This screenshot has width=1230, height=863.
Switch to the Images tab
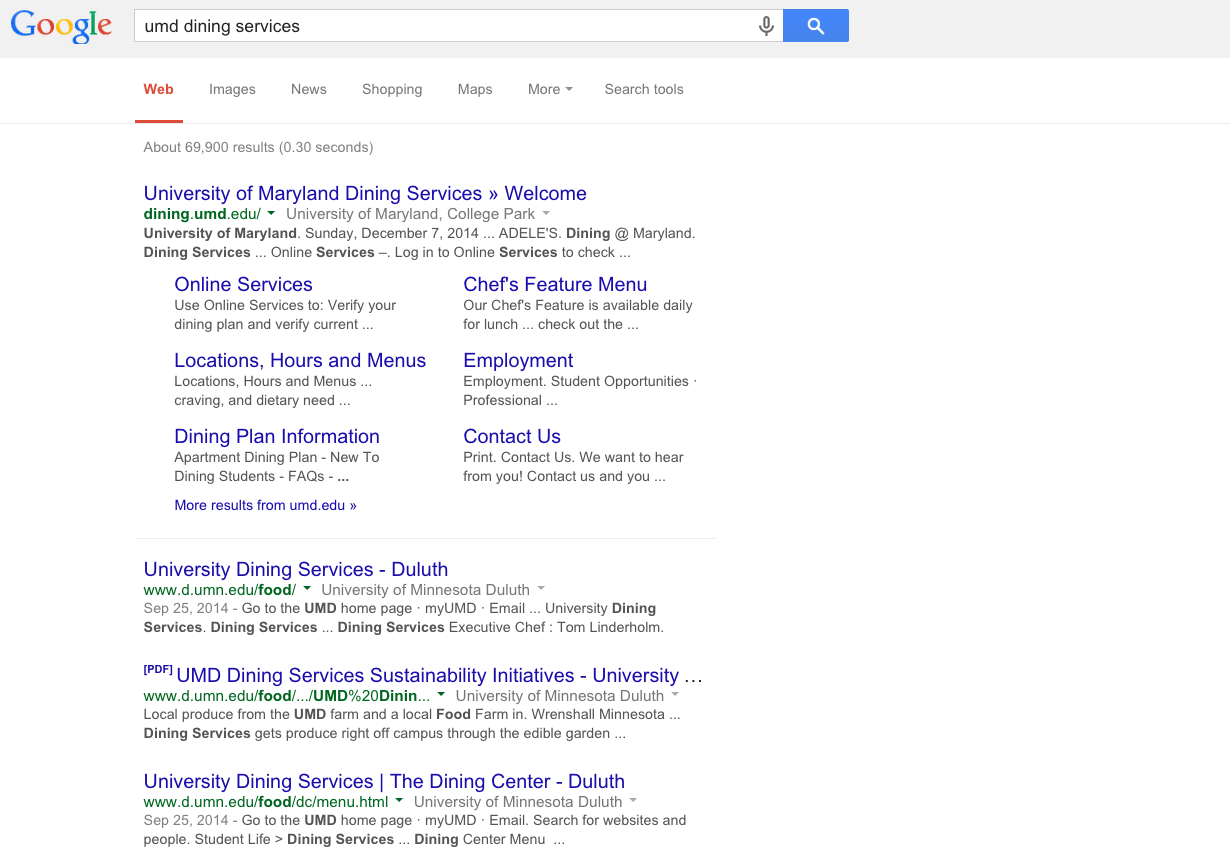tap(232, 89)
